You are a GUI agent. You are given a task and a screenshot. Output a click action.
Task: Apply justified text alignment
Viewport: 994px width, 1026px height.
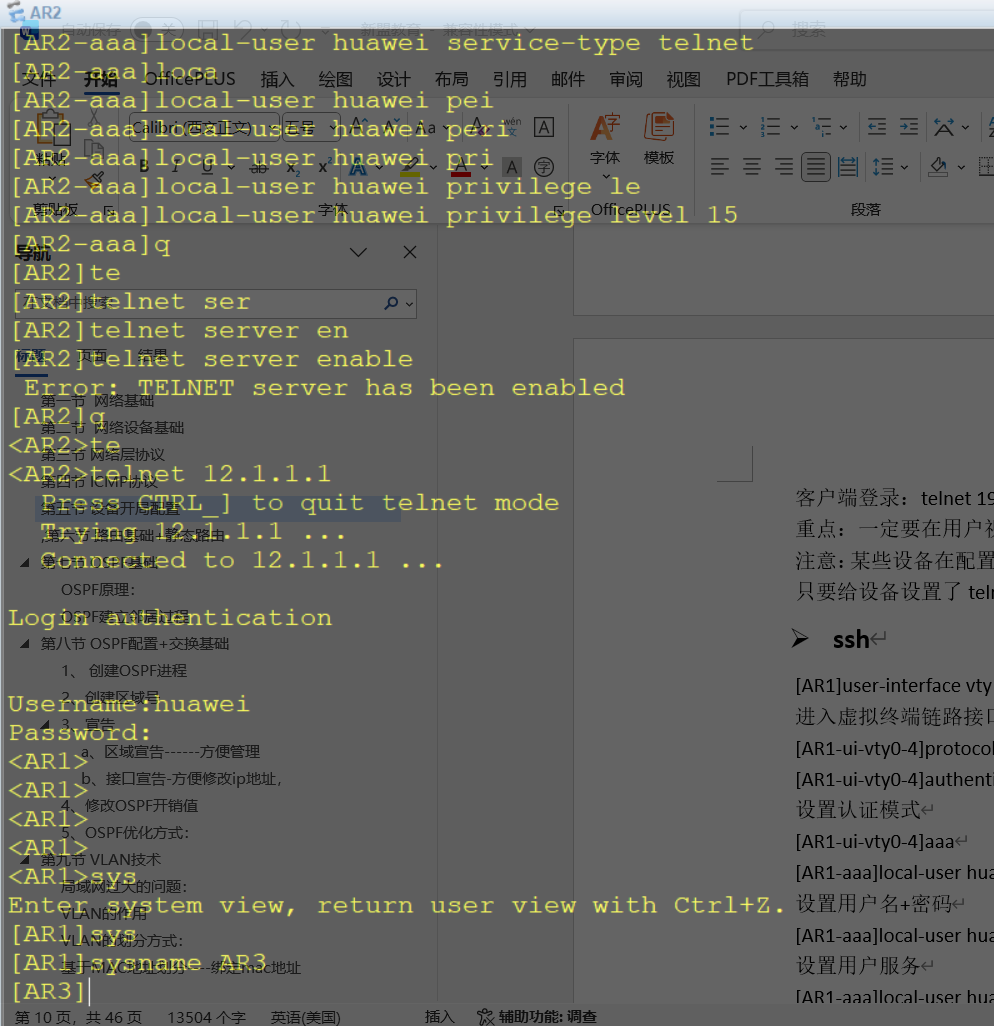[x=816, y=167]
